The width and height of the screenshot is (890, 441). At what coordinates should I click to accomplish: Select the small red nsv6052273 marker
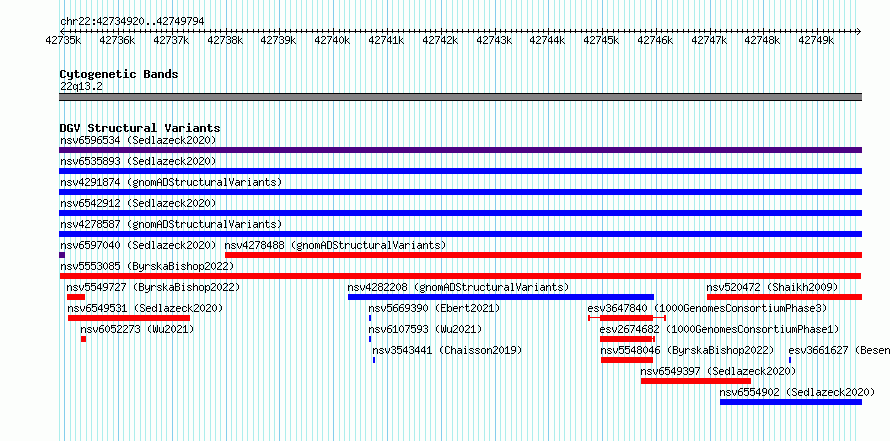tap(83, 339)
